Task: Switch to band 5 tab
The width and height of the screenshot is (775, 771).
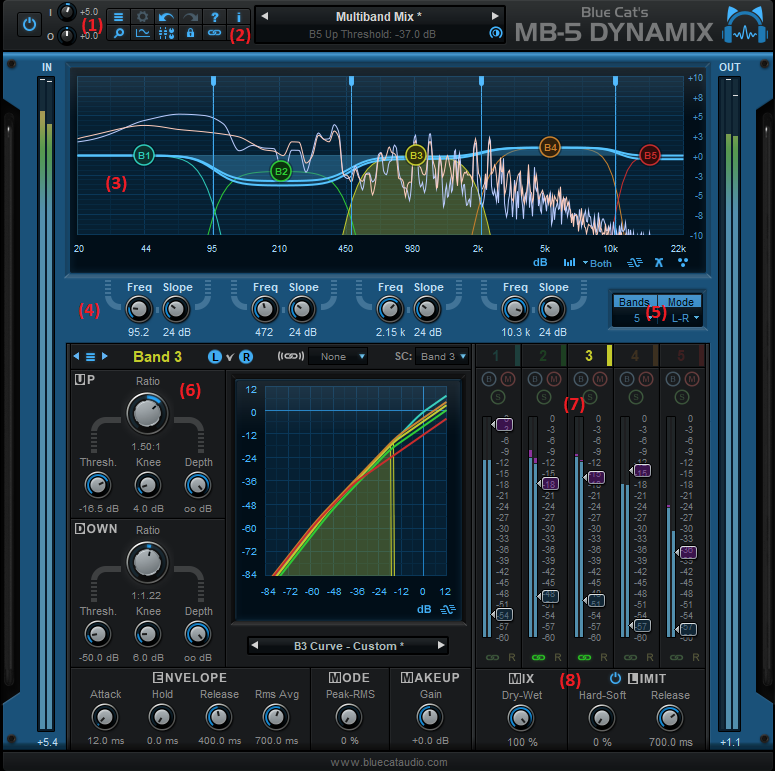Action: click(x=683, y=355)
